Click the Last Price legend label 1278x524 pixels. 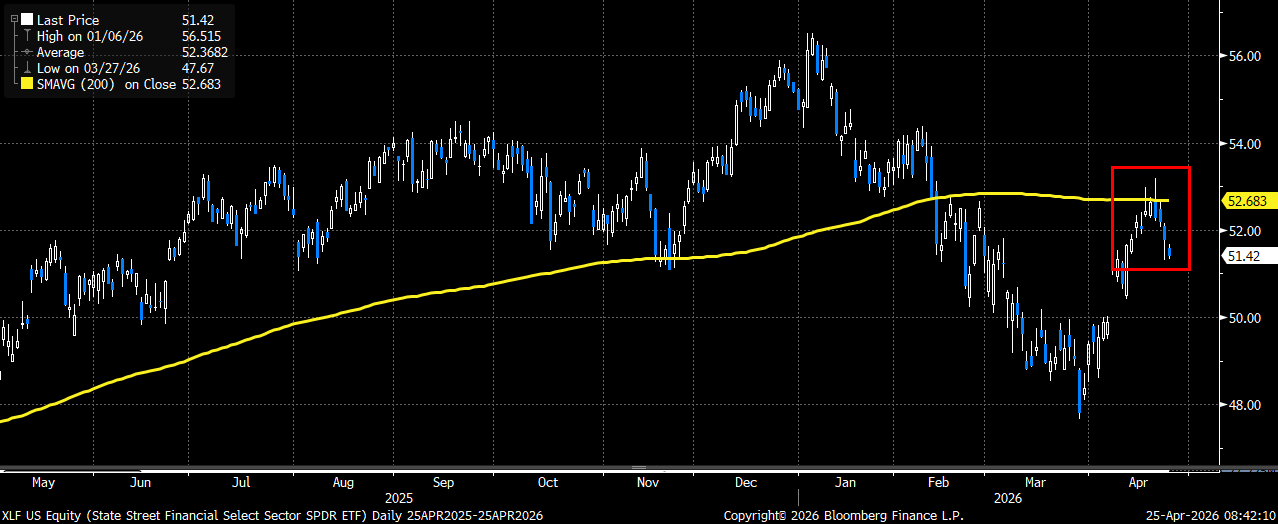[67, 20]
